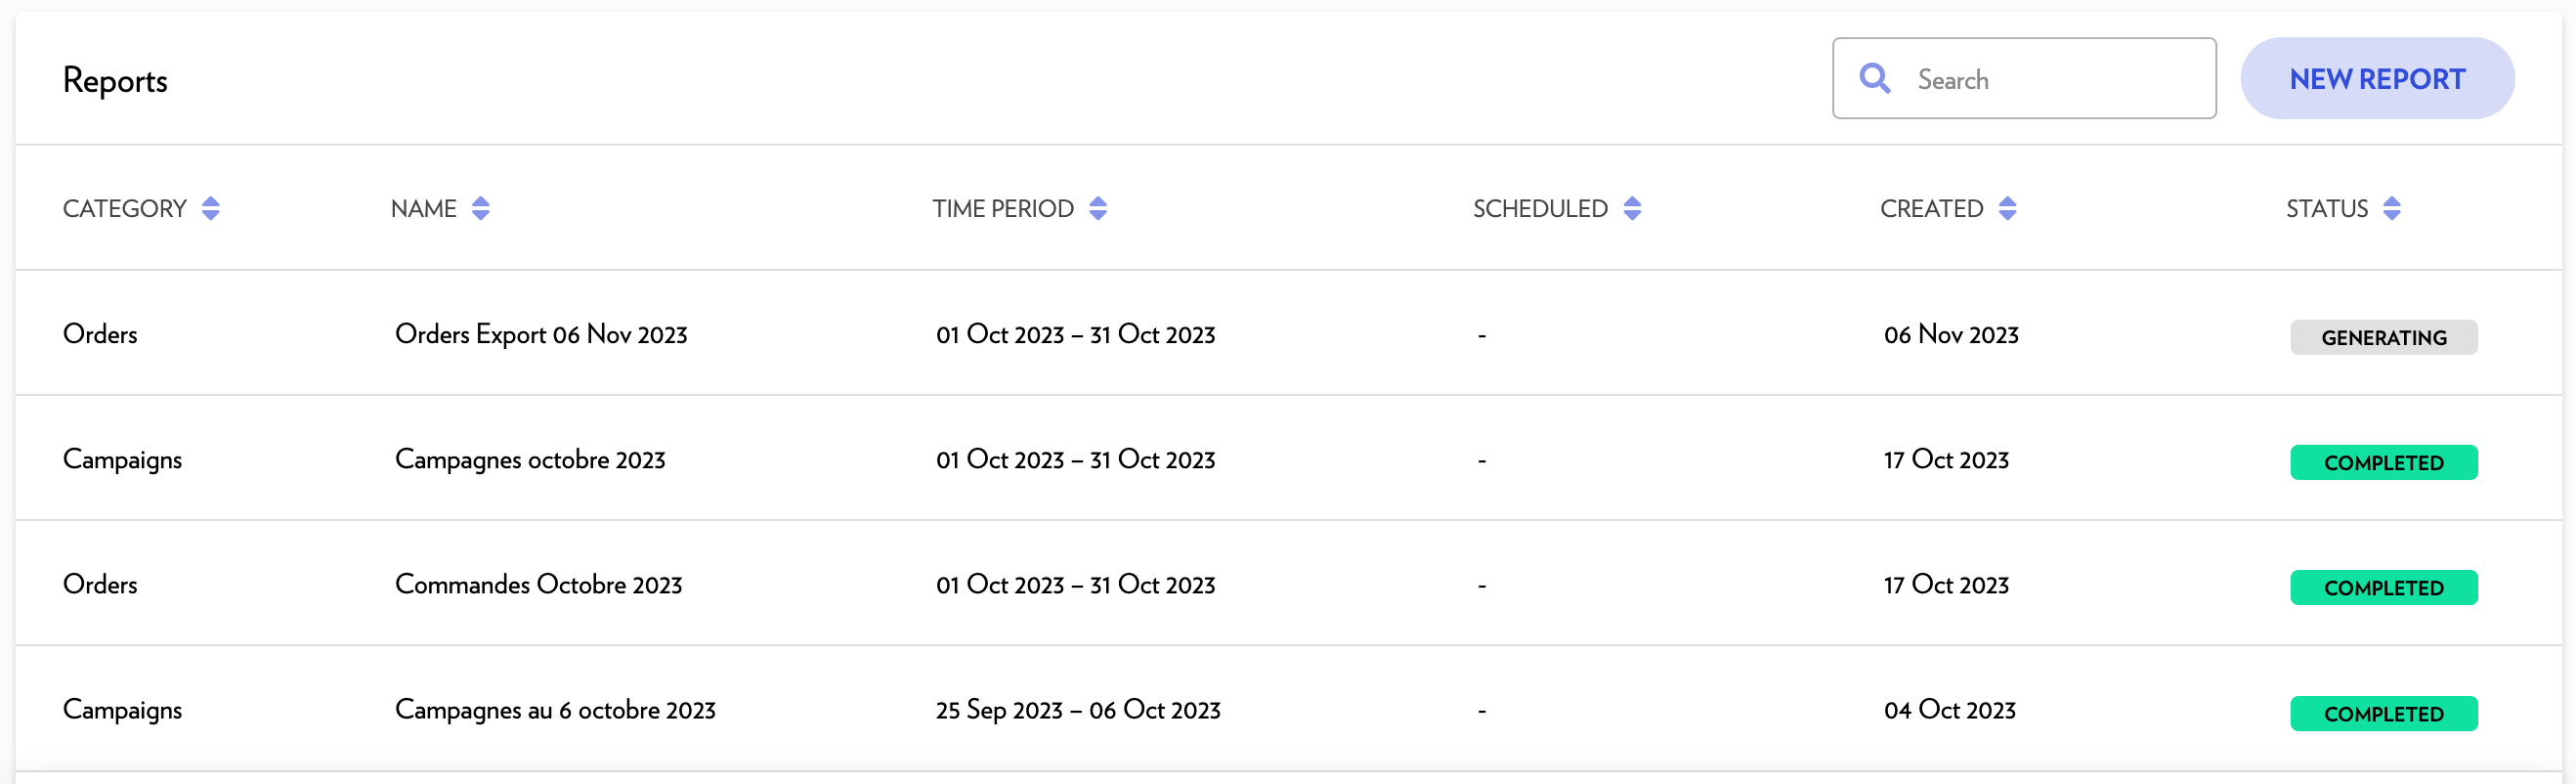Open Campagnes au 6 octobre 2023 report

555,710
